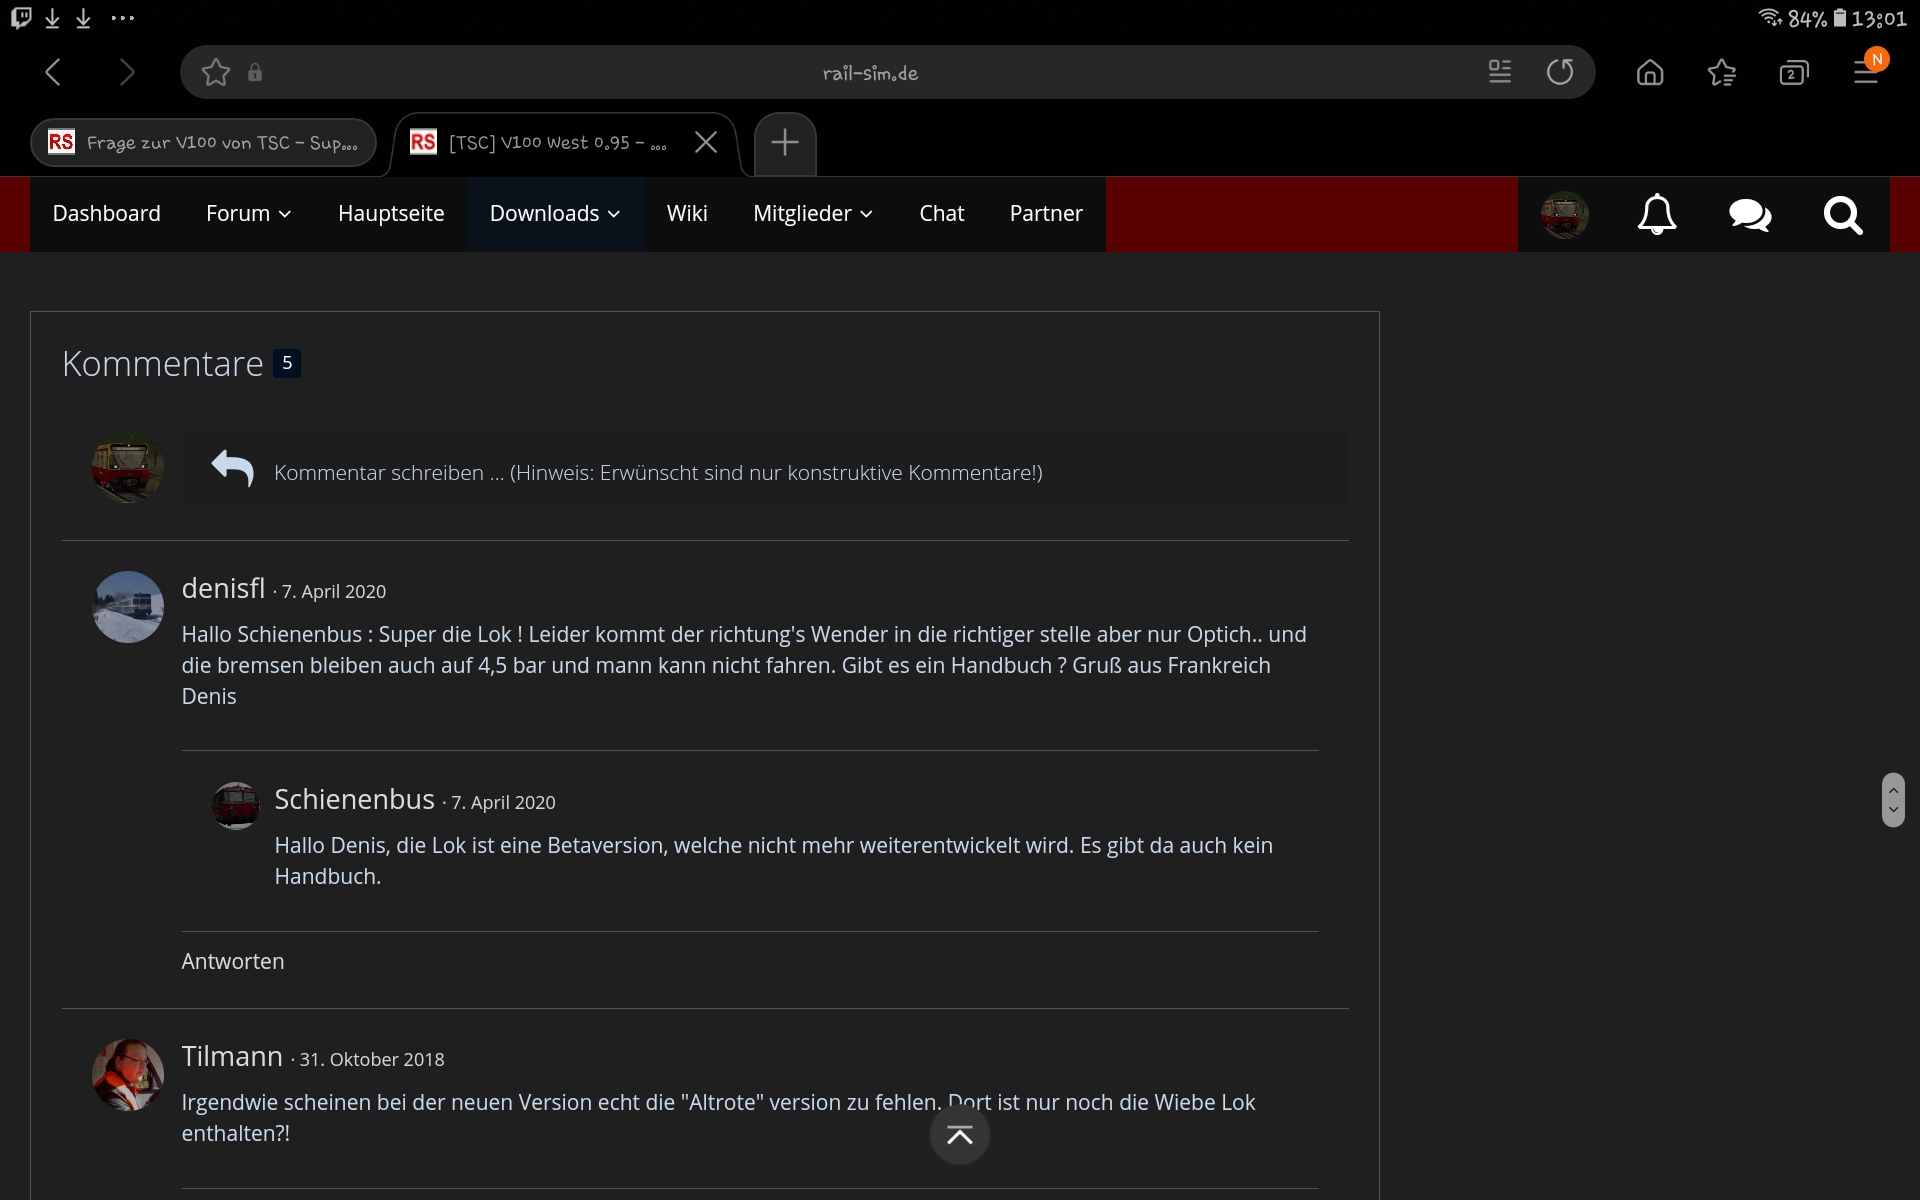This screenshot has width=1920, height=1200.
Task: Switch to the 'Frage zur V100 von TSC' tab
Action: click(204, 143)
